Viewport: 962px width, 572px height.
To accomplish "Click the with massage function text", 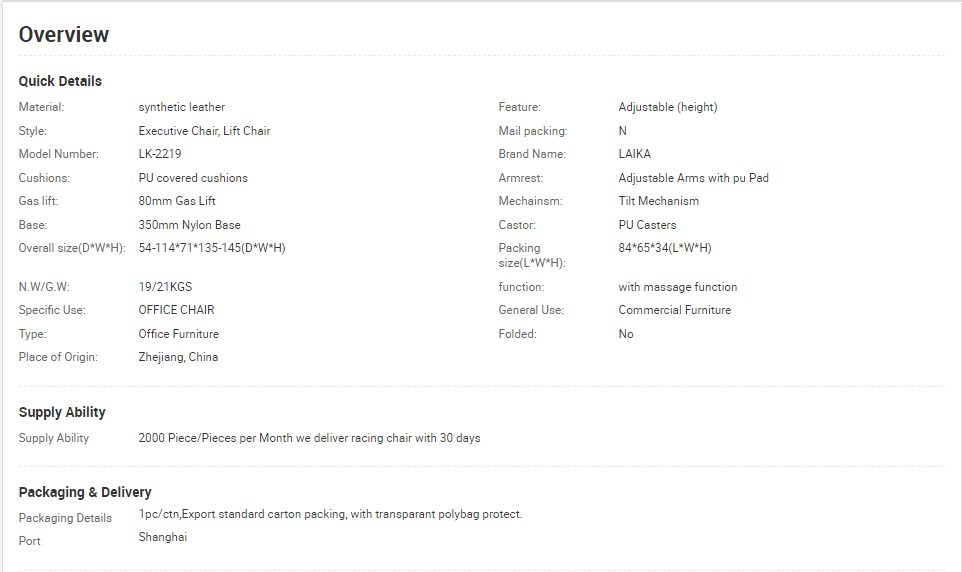I will pyautogui.click(x=677, y=287).
